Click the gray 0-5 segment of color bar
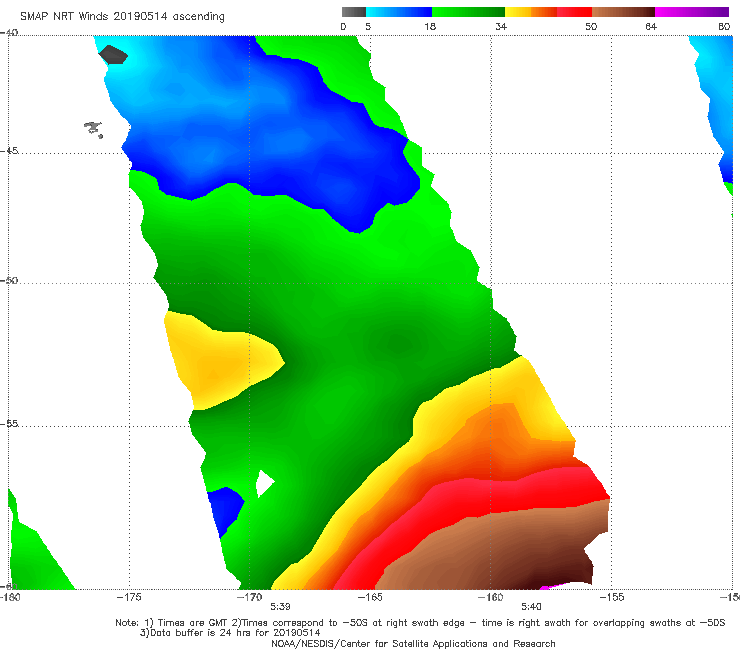 click(x=353, y=12)
